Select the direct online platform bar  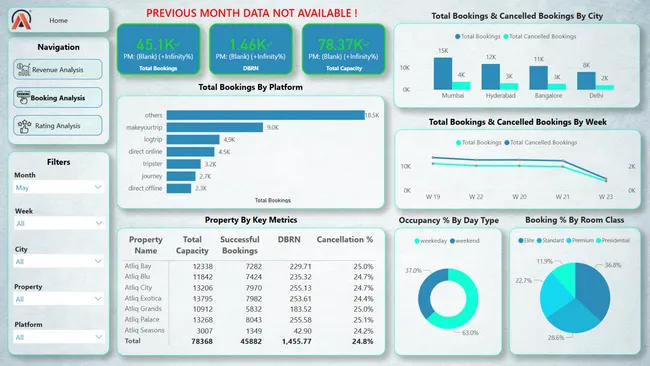coord(190,152)
